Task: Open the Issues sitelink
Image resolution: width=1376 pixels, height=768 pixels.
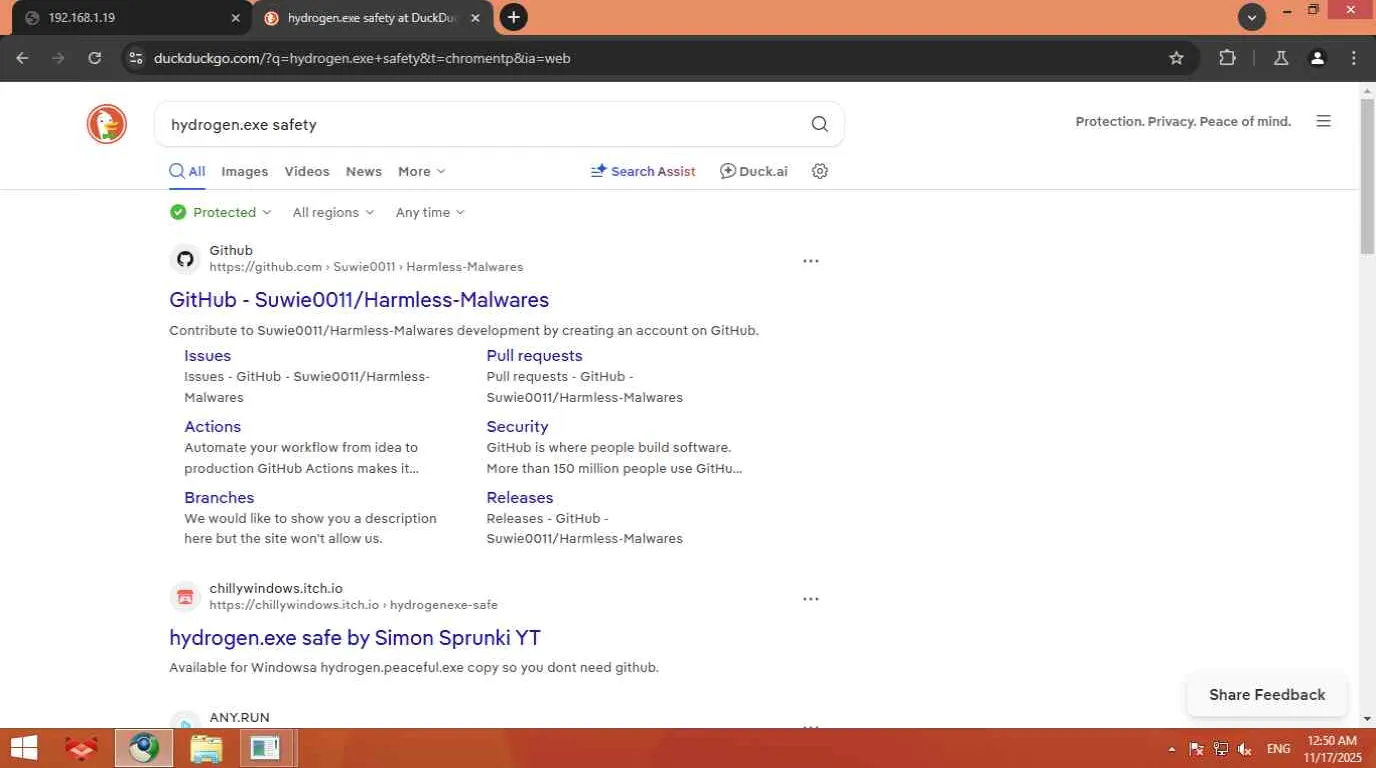Action: 208,356
